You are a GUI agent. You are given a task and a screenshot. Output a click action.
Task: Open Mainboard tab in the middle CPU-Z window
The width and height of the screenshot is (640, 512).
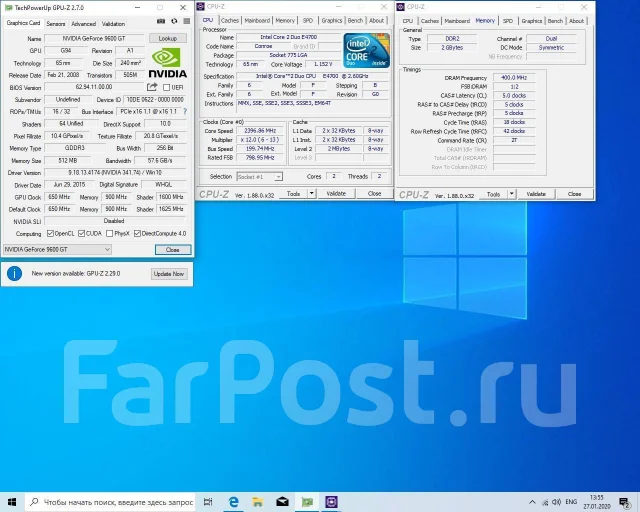pos(257,20)
